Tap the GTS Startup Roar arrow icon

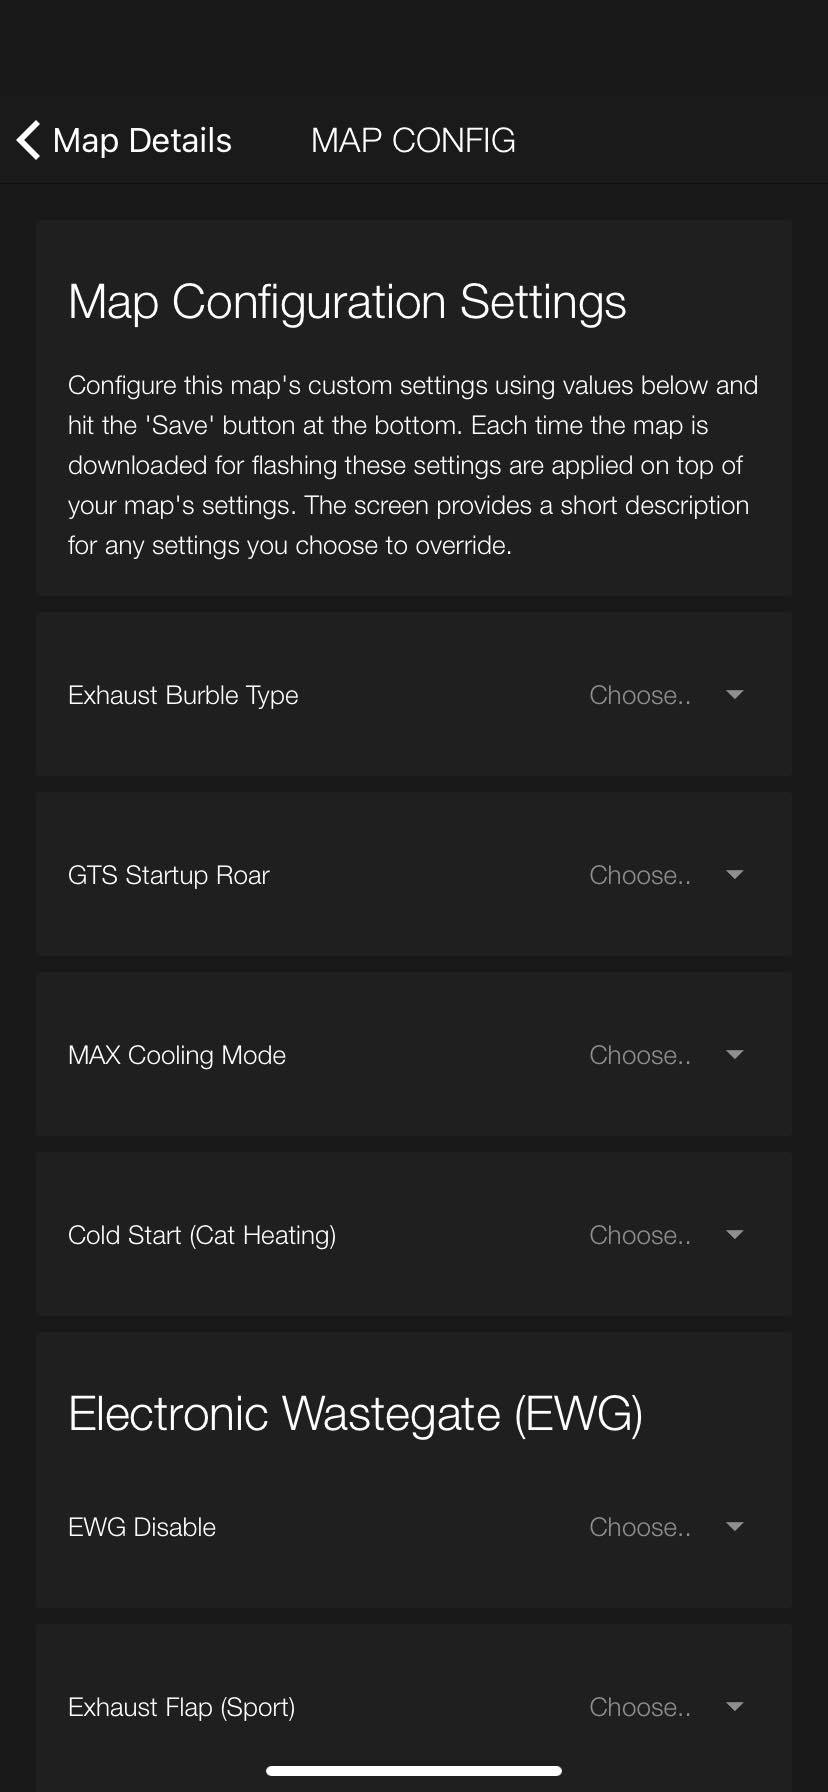(x=735, y=875)
